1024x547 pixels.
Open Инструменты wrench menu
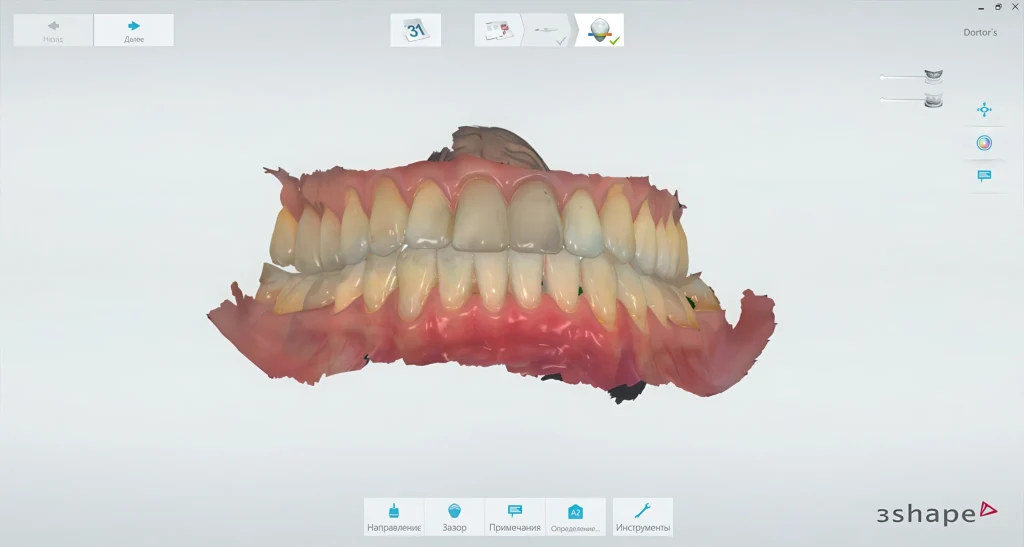tap(643, 516)
